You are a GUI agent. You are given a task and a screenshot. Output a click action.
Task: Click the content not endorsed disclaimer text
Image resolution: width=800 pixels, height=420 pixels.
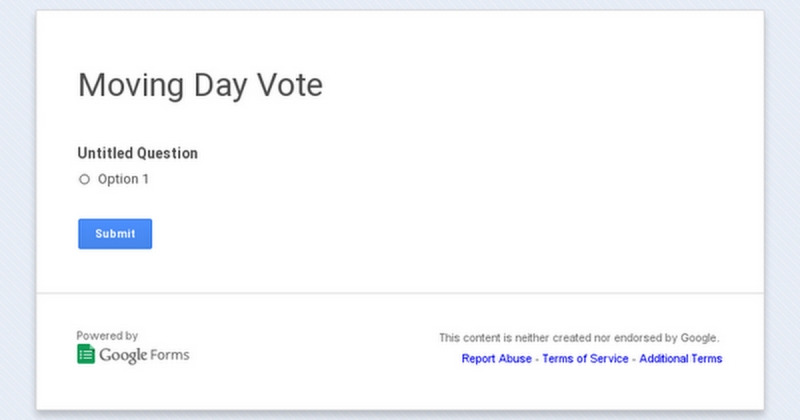[x=578, y=338]
